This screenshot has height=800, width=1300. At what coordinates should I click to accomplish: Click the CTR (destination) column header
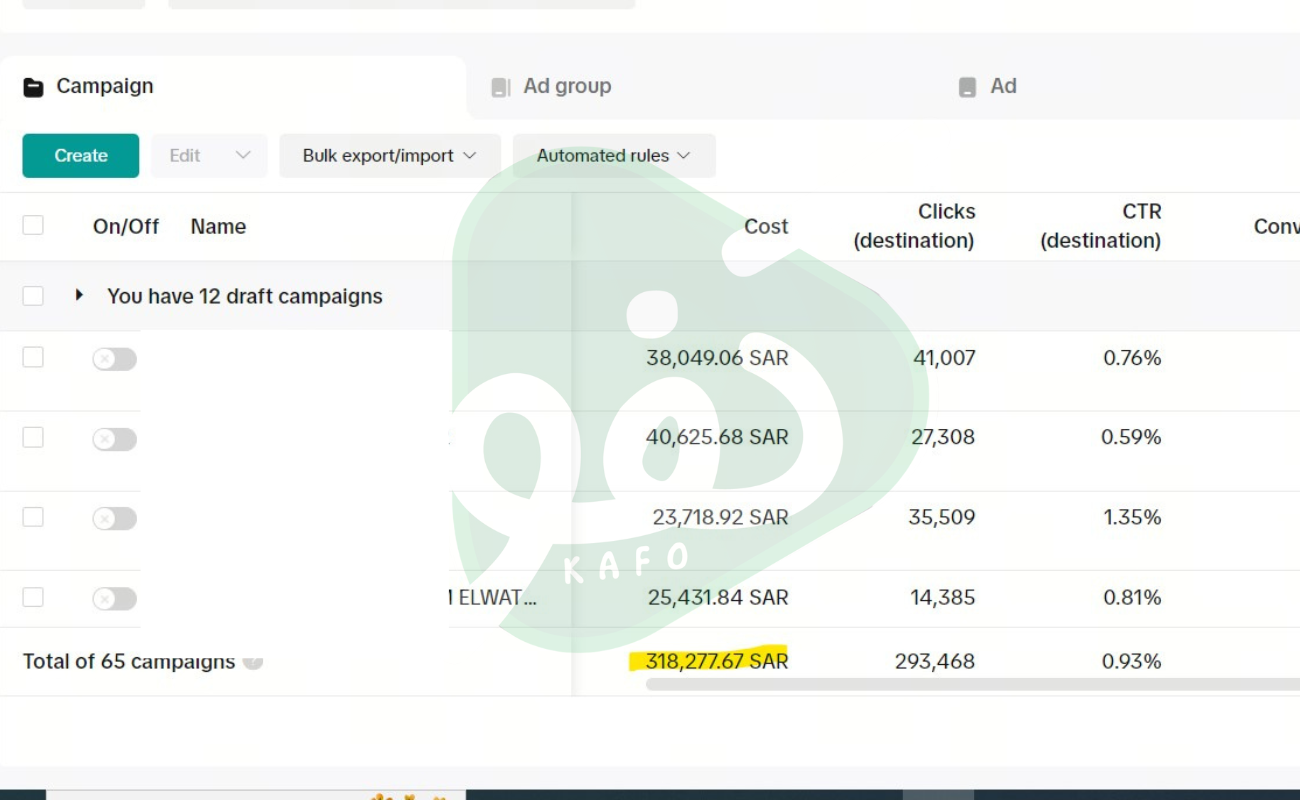(x=1100, y=226)
